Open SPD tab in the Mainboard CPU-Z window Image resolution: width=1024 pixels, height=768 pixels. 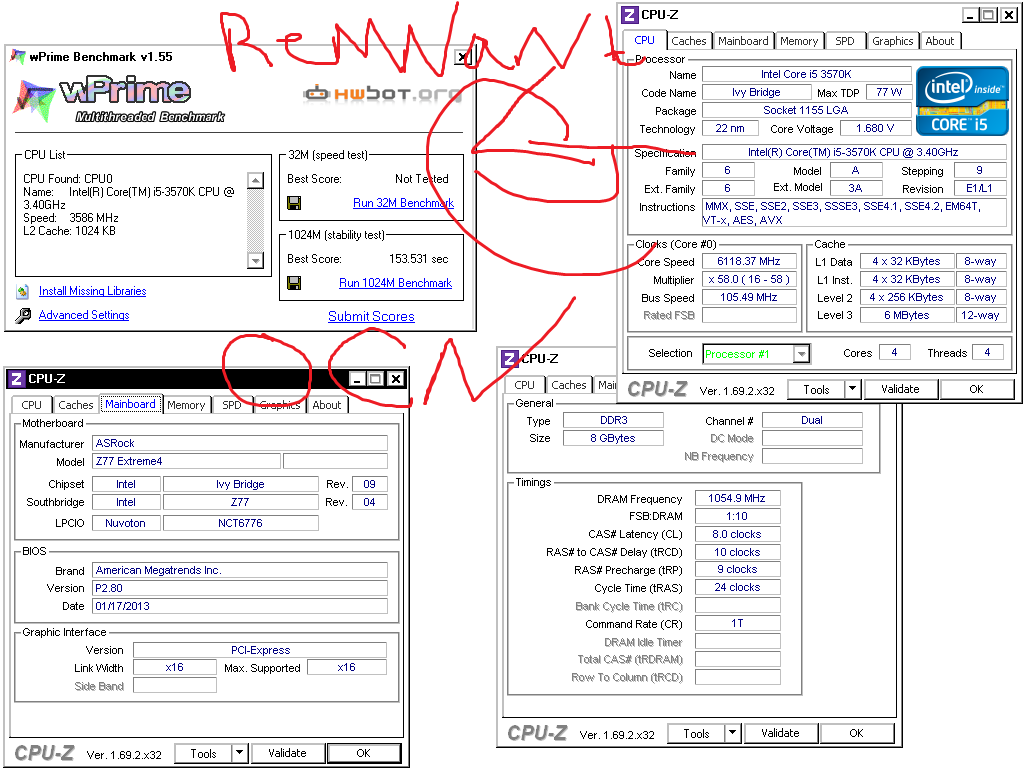coord(231,405)
